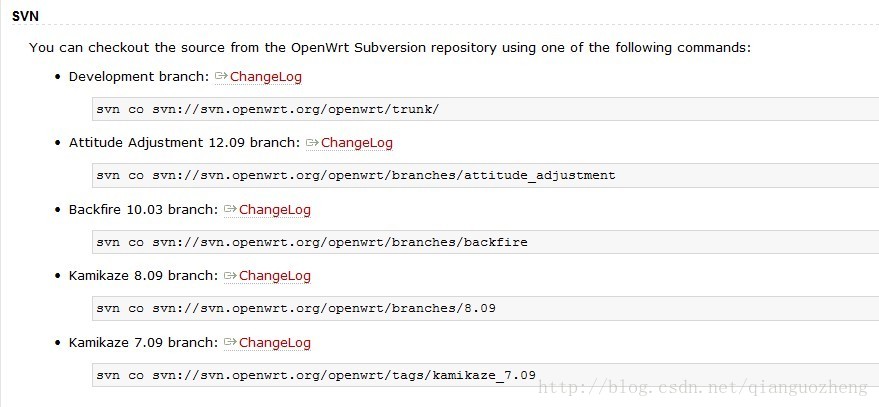Open the Kamikaze 8.09 ChangeLog link
879x407 pixels.
[x=275, y=276]
